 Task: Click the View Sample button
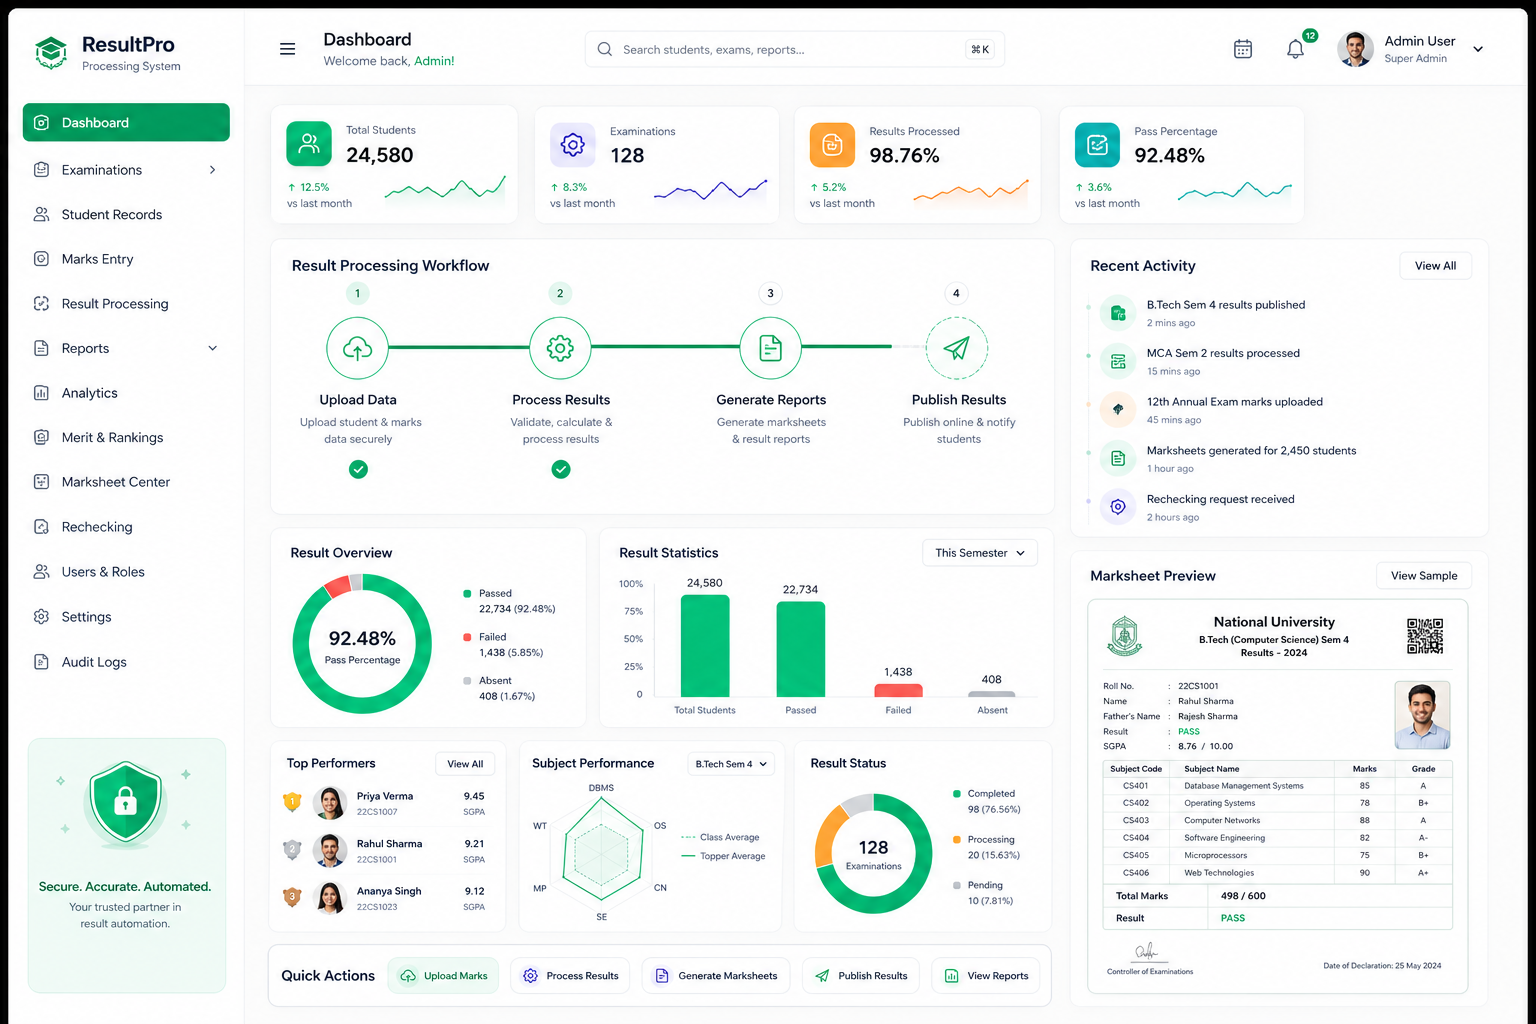pyautogui.click(x=1424, y=576)
